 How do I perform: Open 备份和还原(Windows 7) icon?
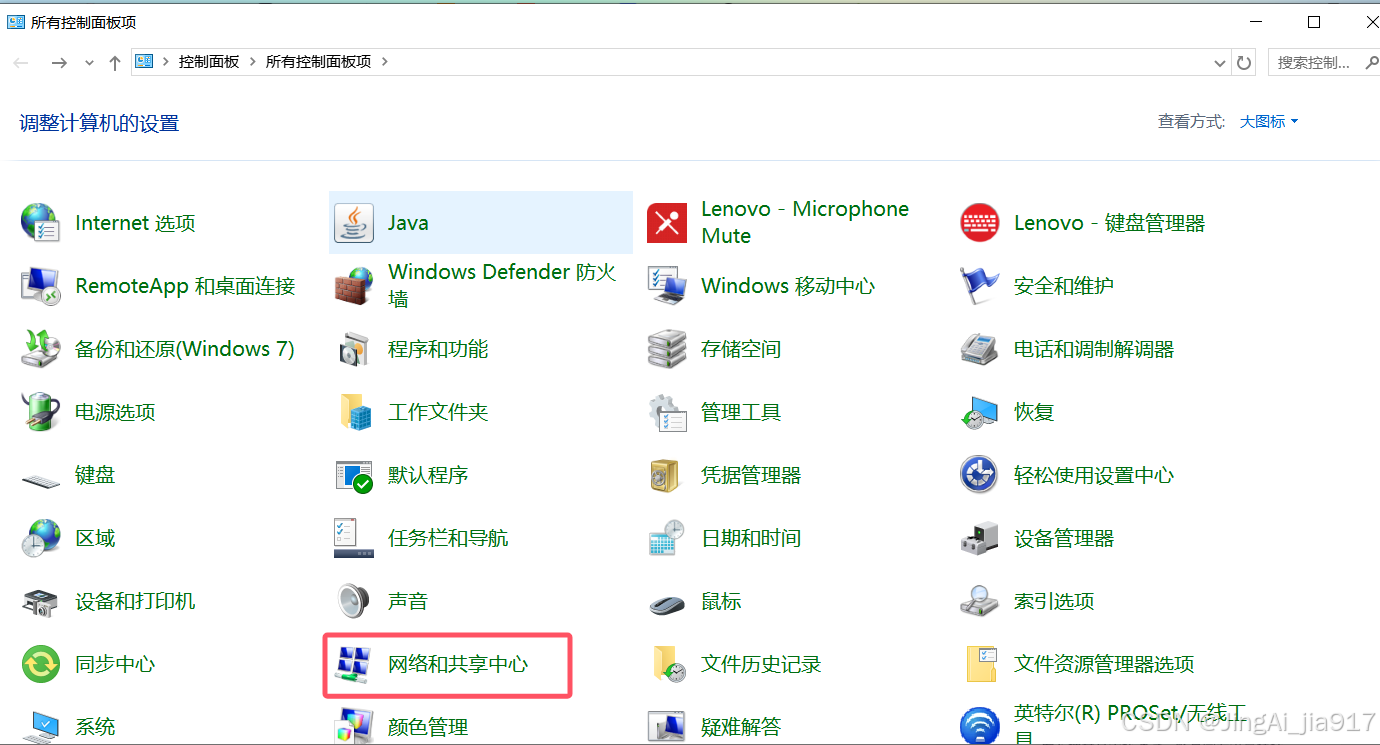coord(41,349)
